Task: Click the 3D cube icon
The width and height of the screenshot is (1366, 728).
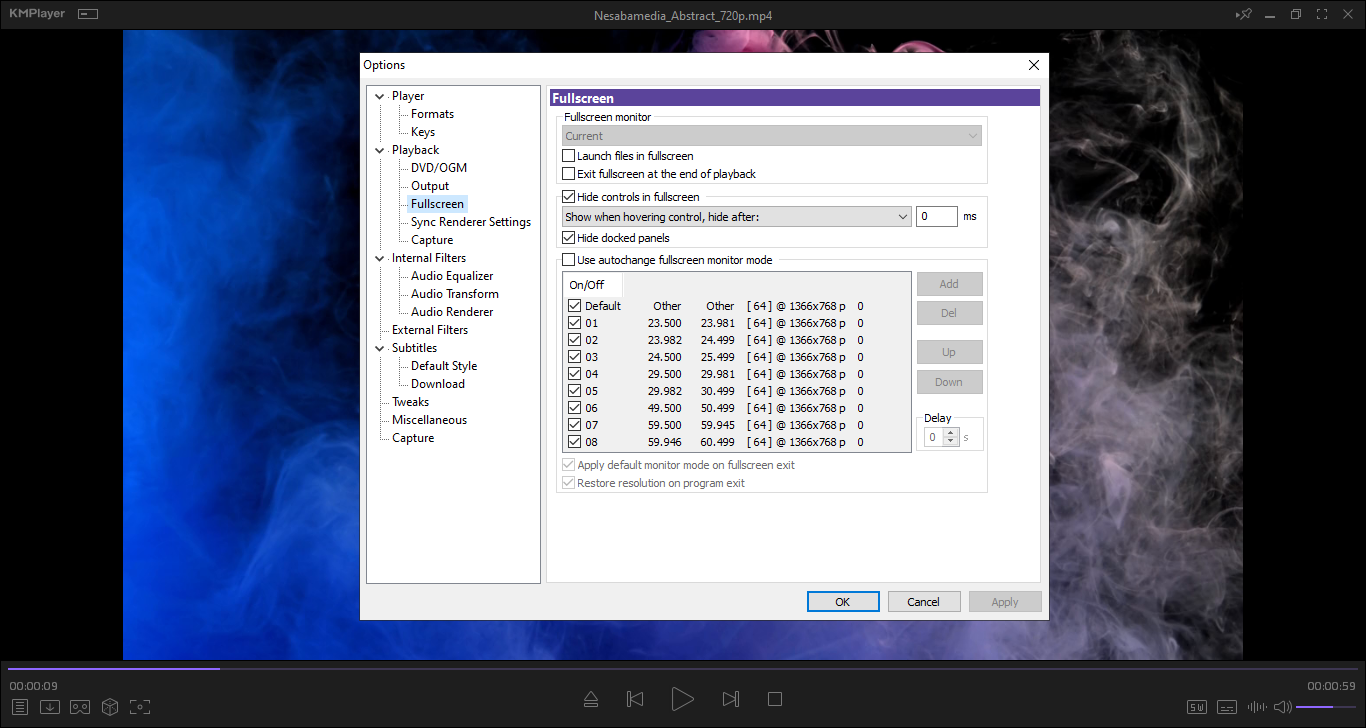Action: pyautogui.click(x=110, y=707)
